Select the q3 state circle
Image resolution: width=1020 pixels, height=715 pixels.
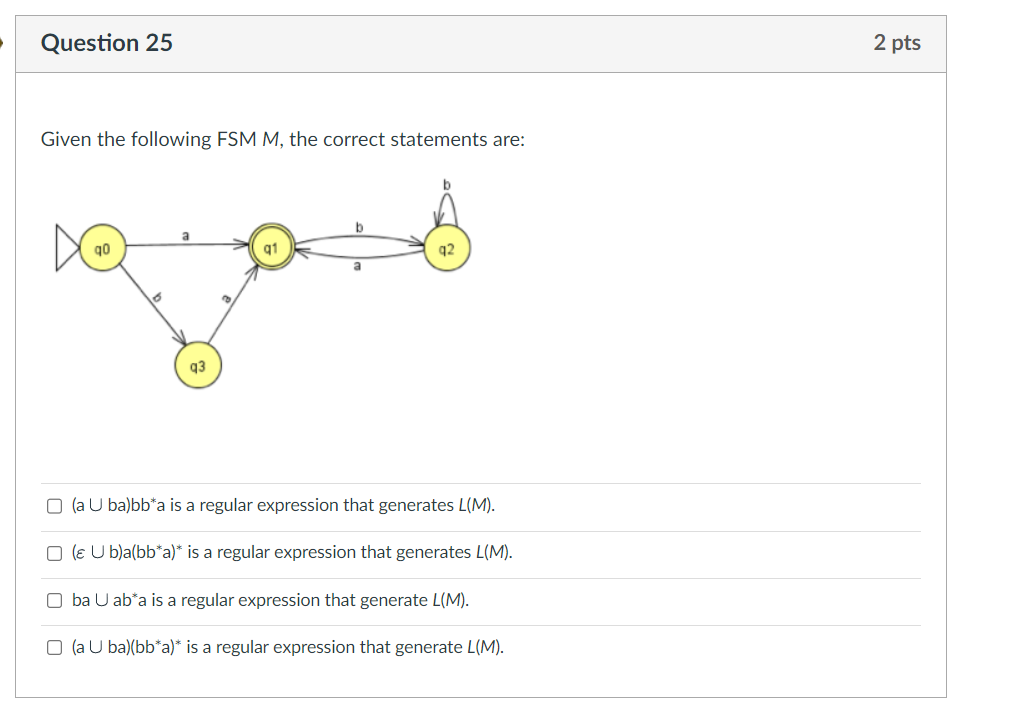pos(196,366)
